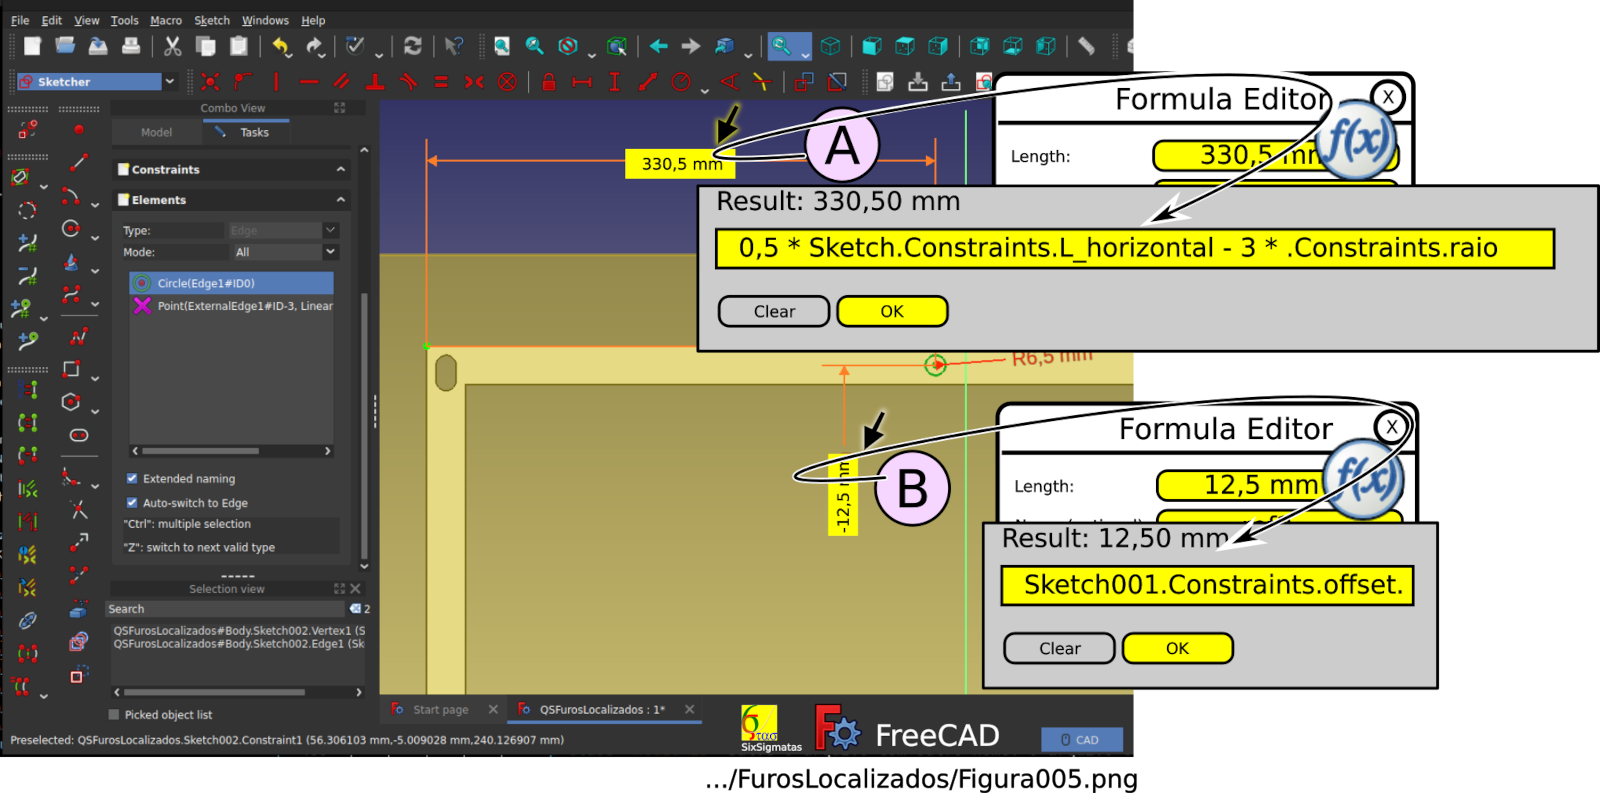
Task: Open the element Type combo box
Action: tap(283, 230)
